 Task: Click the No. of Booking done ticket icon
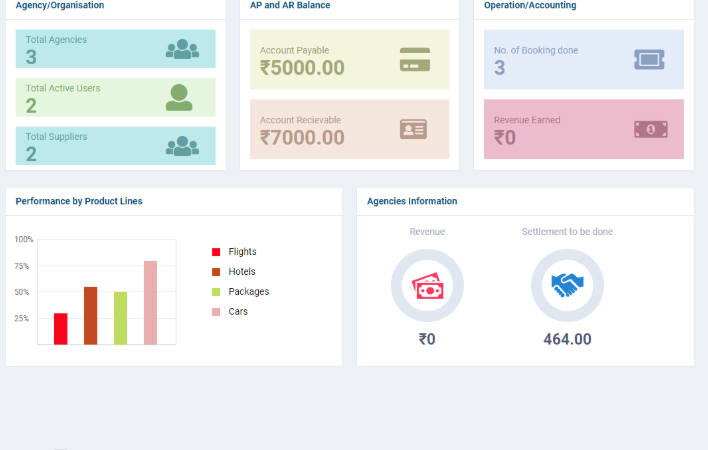pyautogui.click(x=649, y=60)
